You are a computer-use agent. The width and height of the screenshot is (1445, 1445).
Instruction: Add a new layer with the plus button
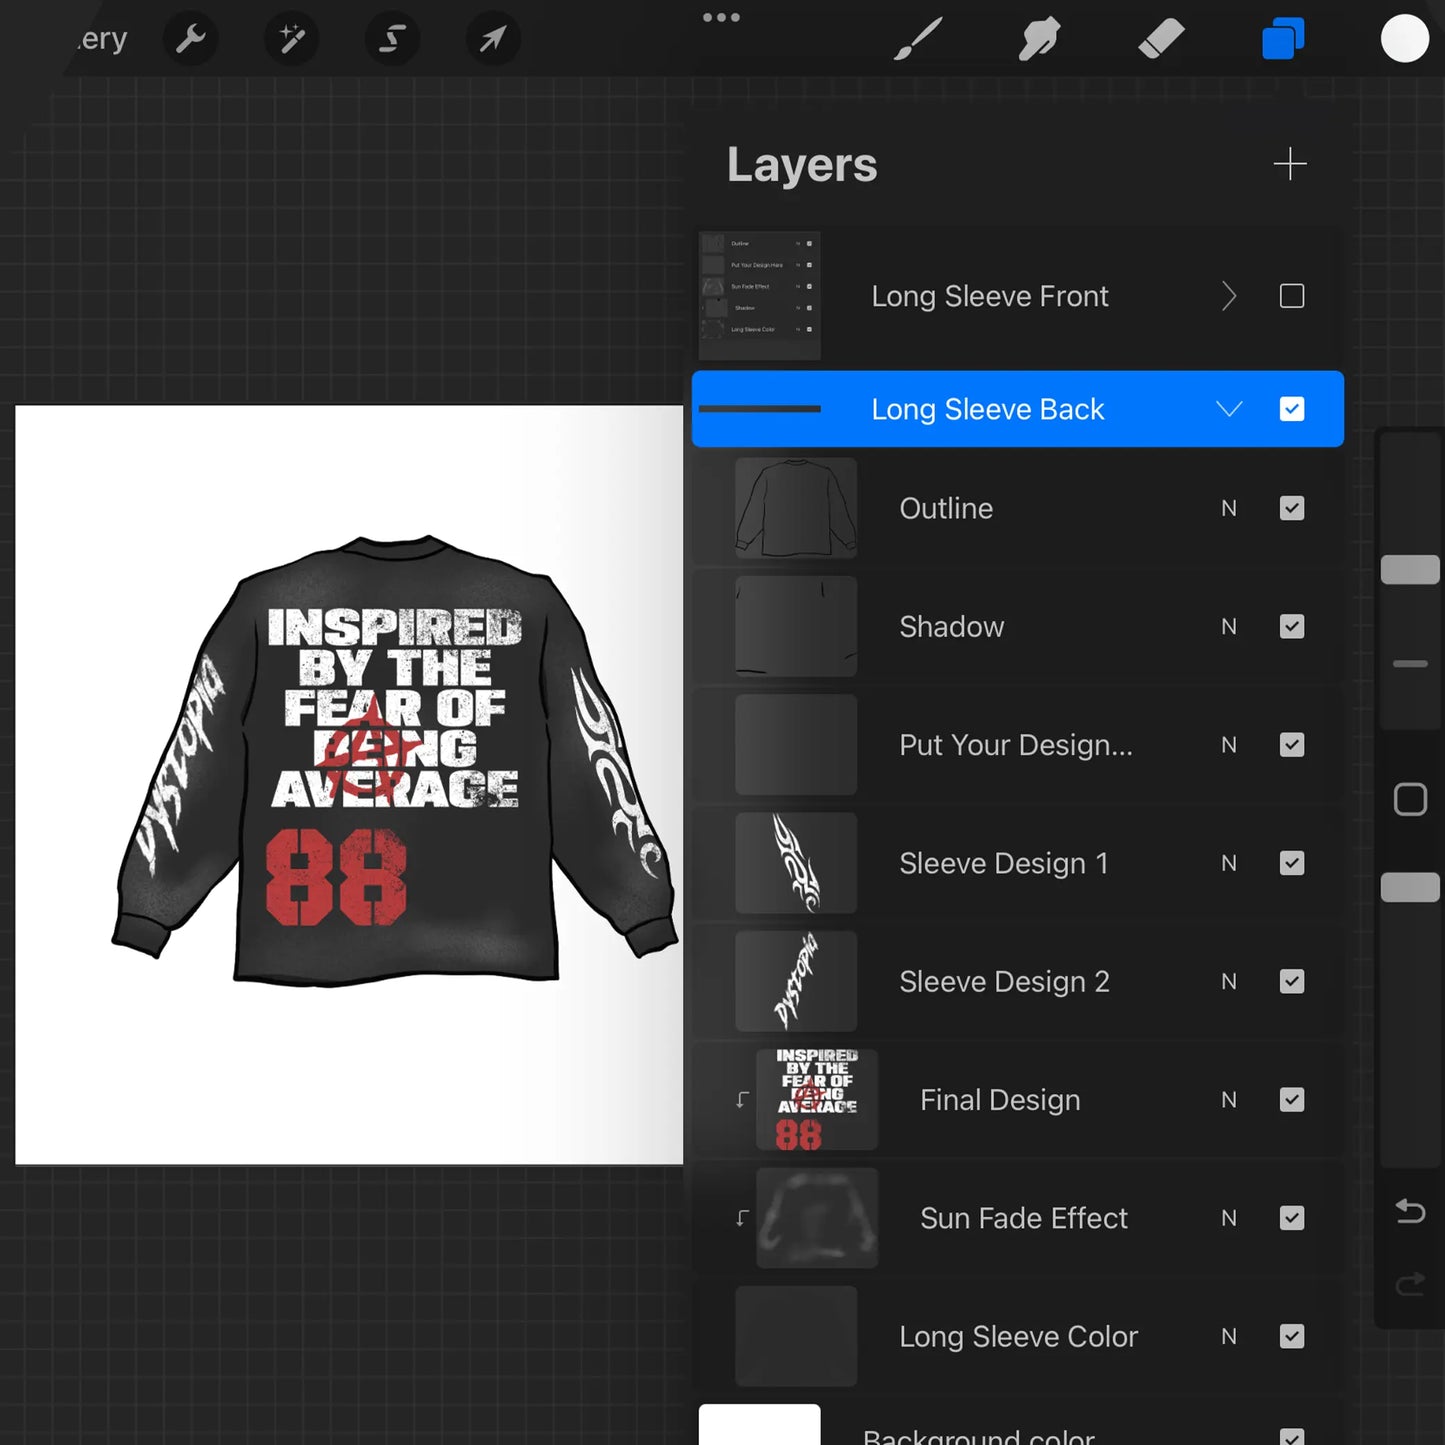tap(1290, 163)
